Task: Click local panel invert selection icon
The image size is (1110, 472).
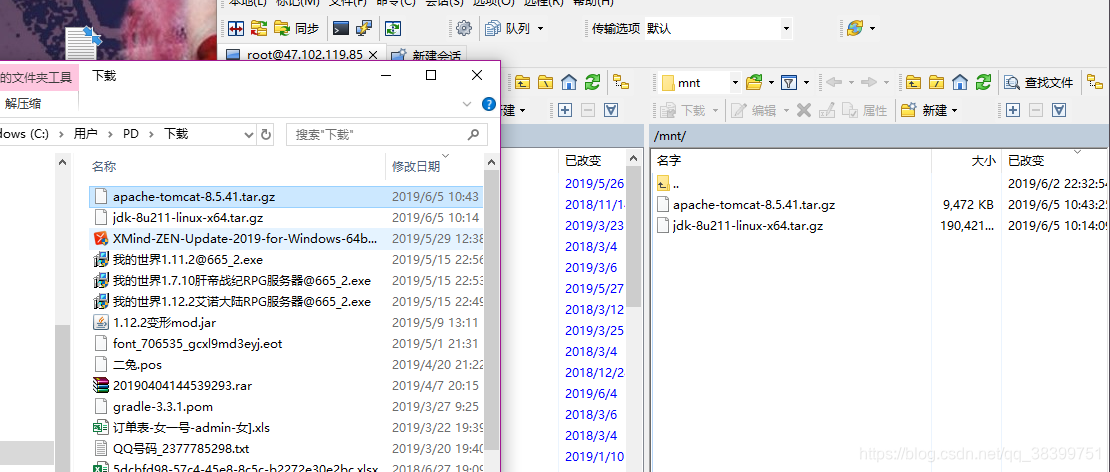Action: click(610, 110)
